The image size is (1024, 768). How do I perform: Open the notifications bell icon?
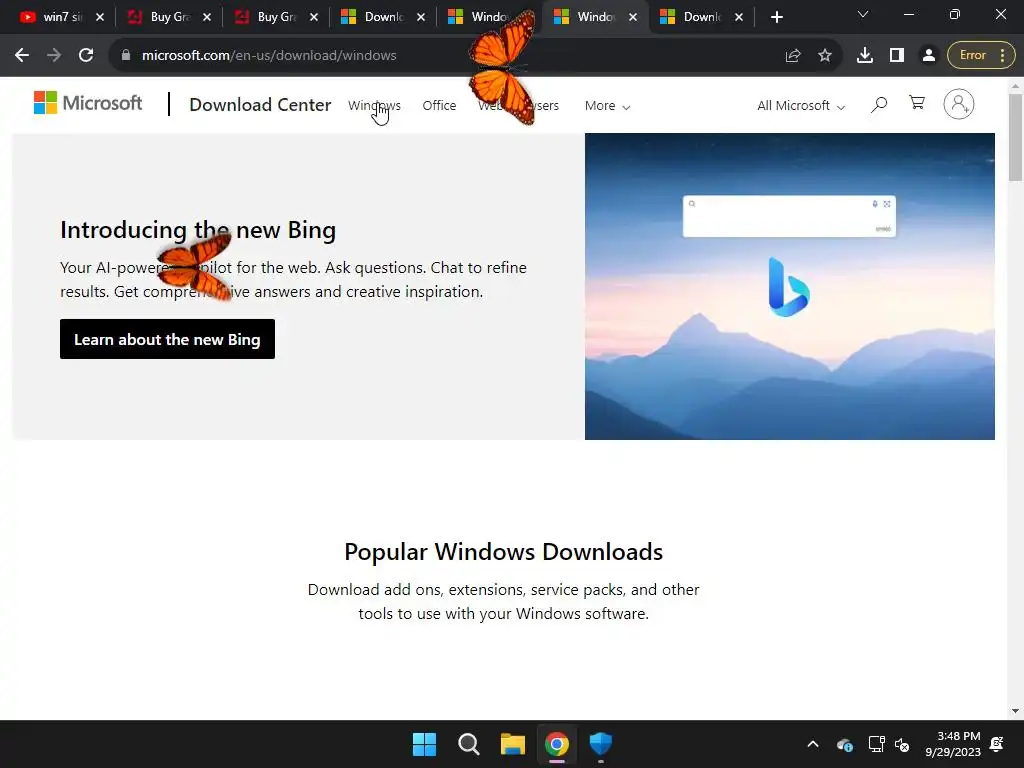[997, 744]
